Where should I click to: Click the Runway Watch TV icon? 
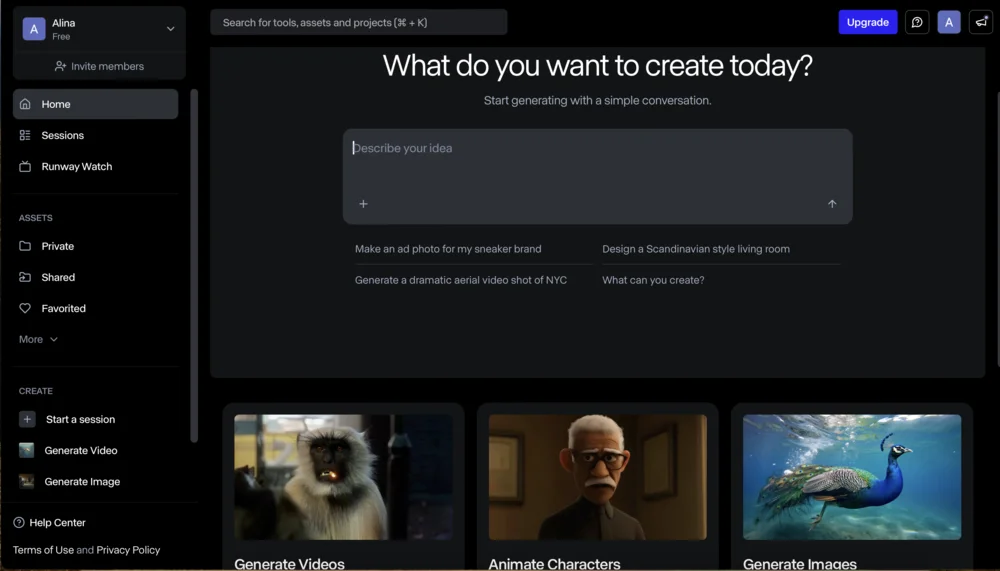click(26, 167)
